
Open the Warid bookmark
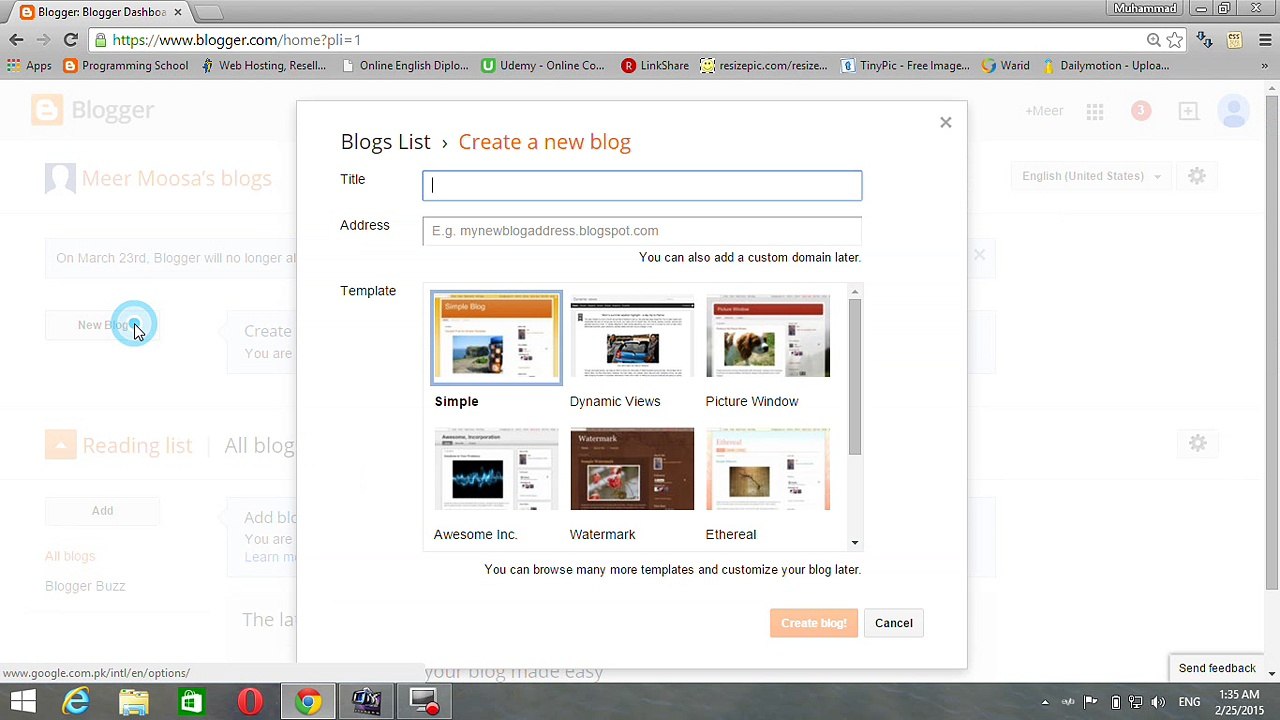coord(1005,66)
